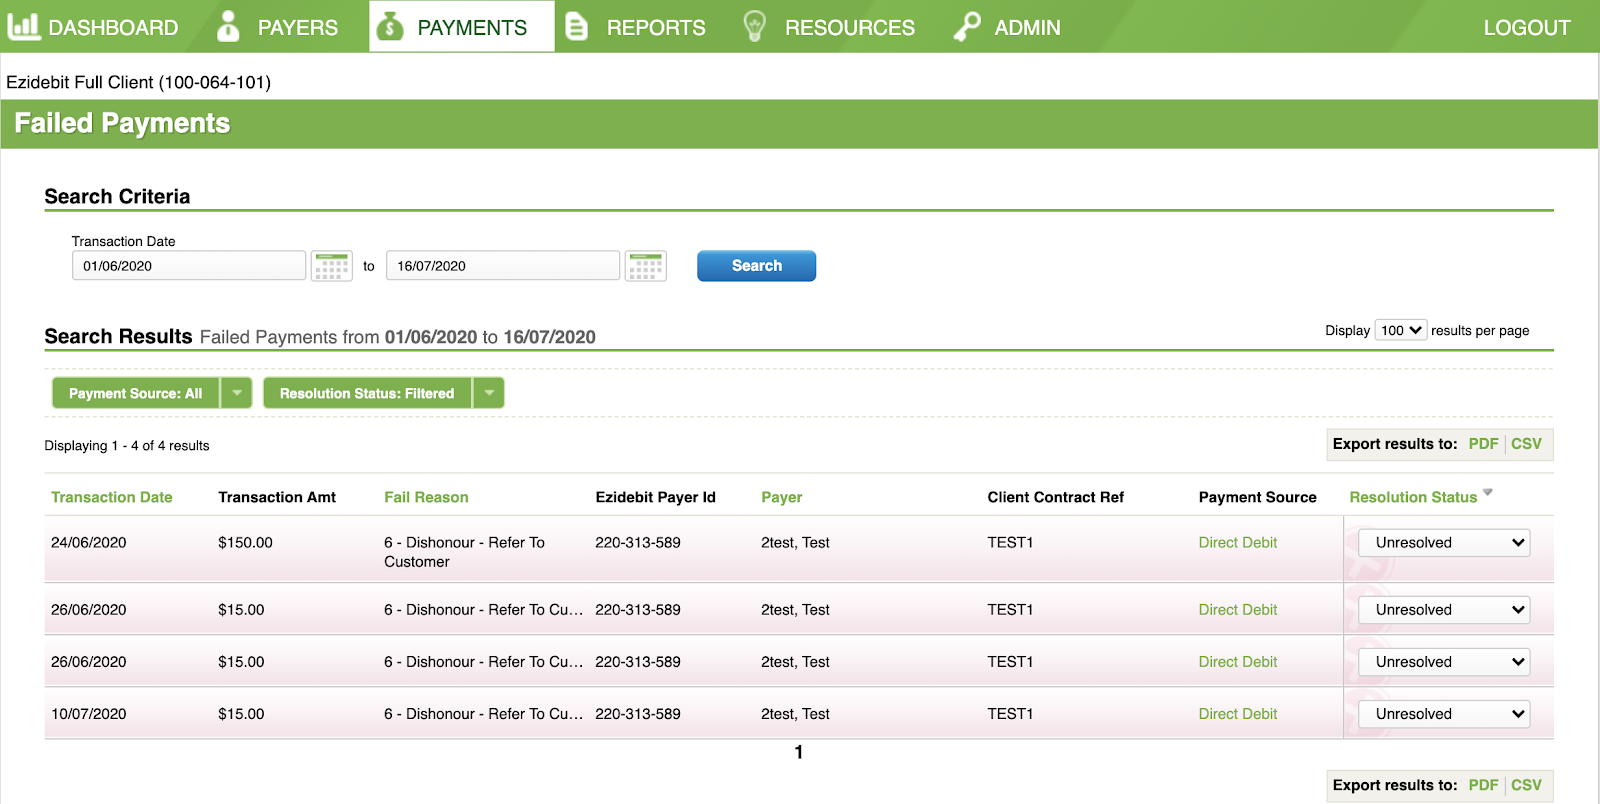Click the Payers person icon

(228, 26)
